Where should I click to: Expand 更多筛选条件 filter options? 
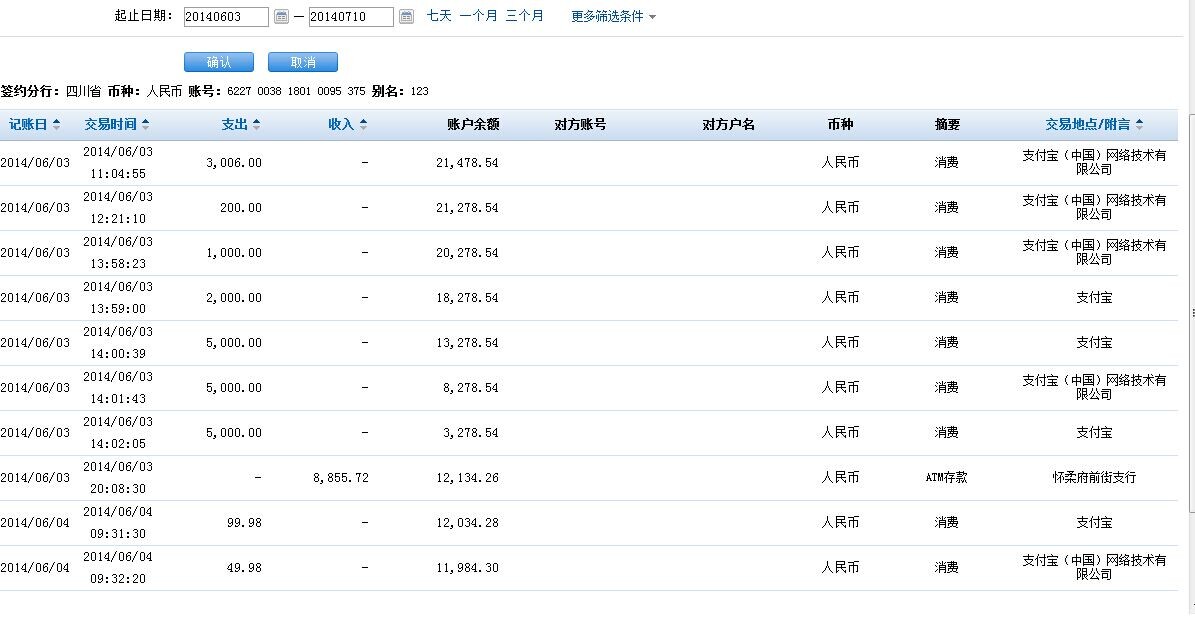tap(613, 17)
